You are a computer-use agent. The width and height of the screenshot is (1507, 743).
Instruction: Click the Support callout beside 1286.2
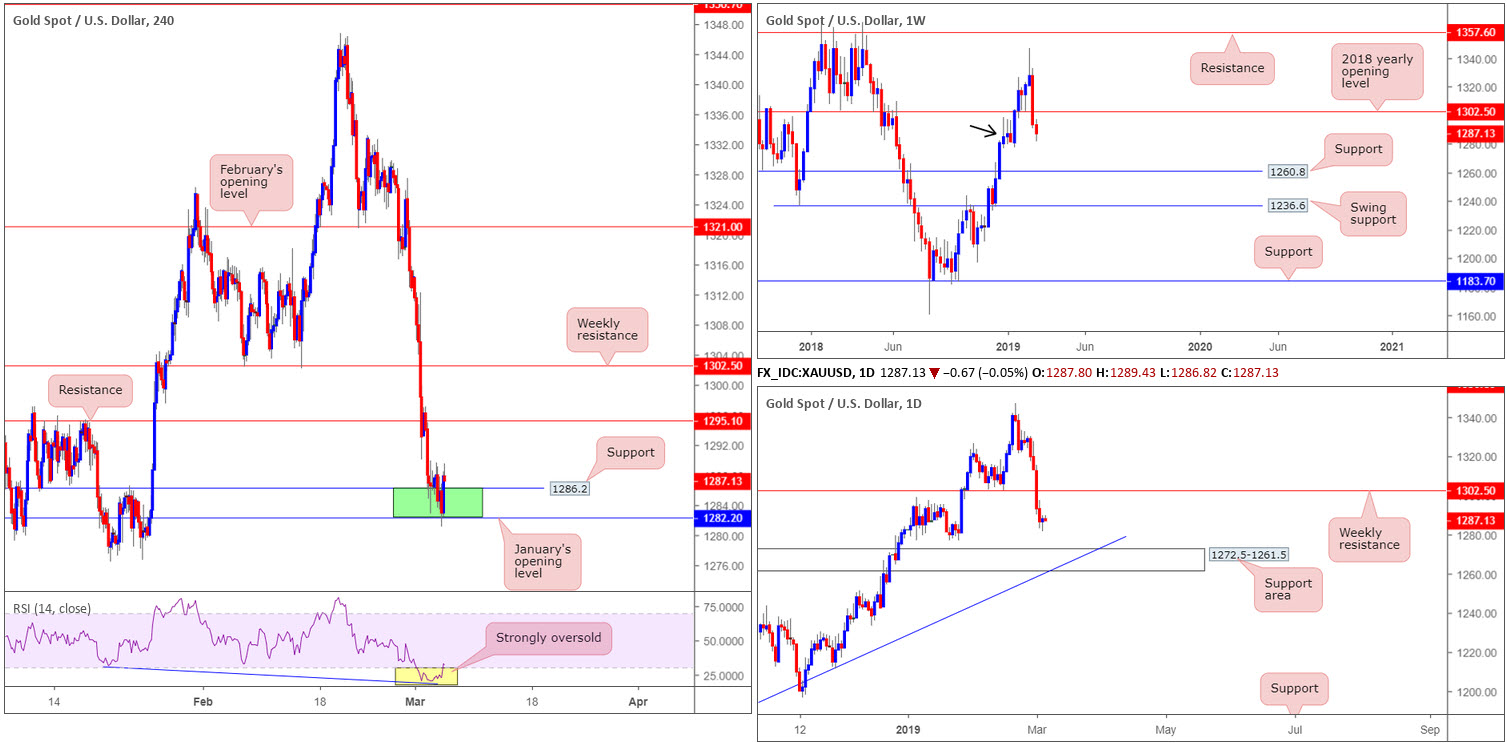630,452
